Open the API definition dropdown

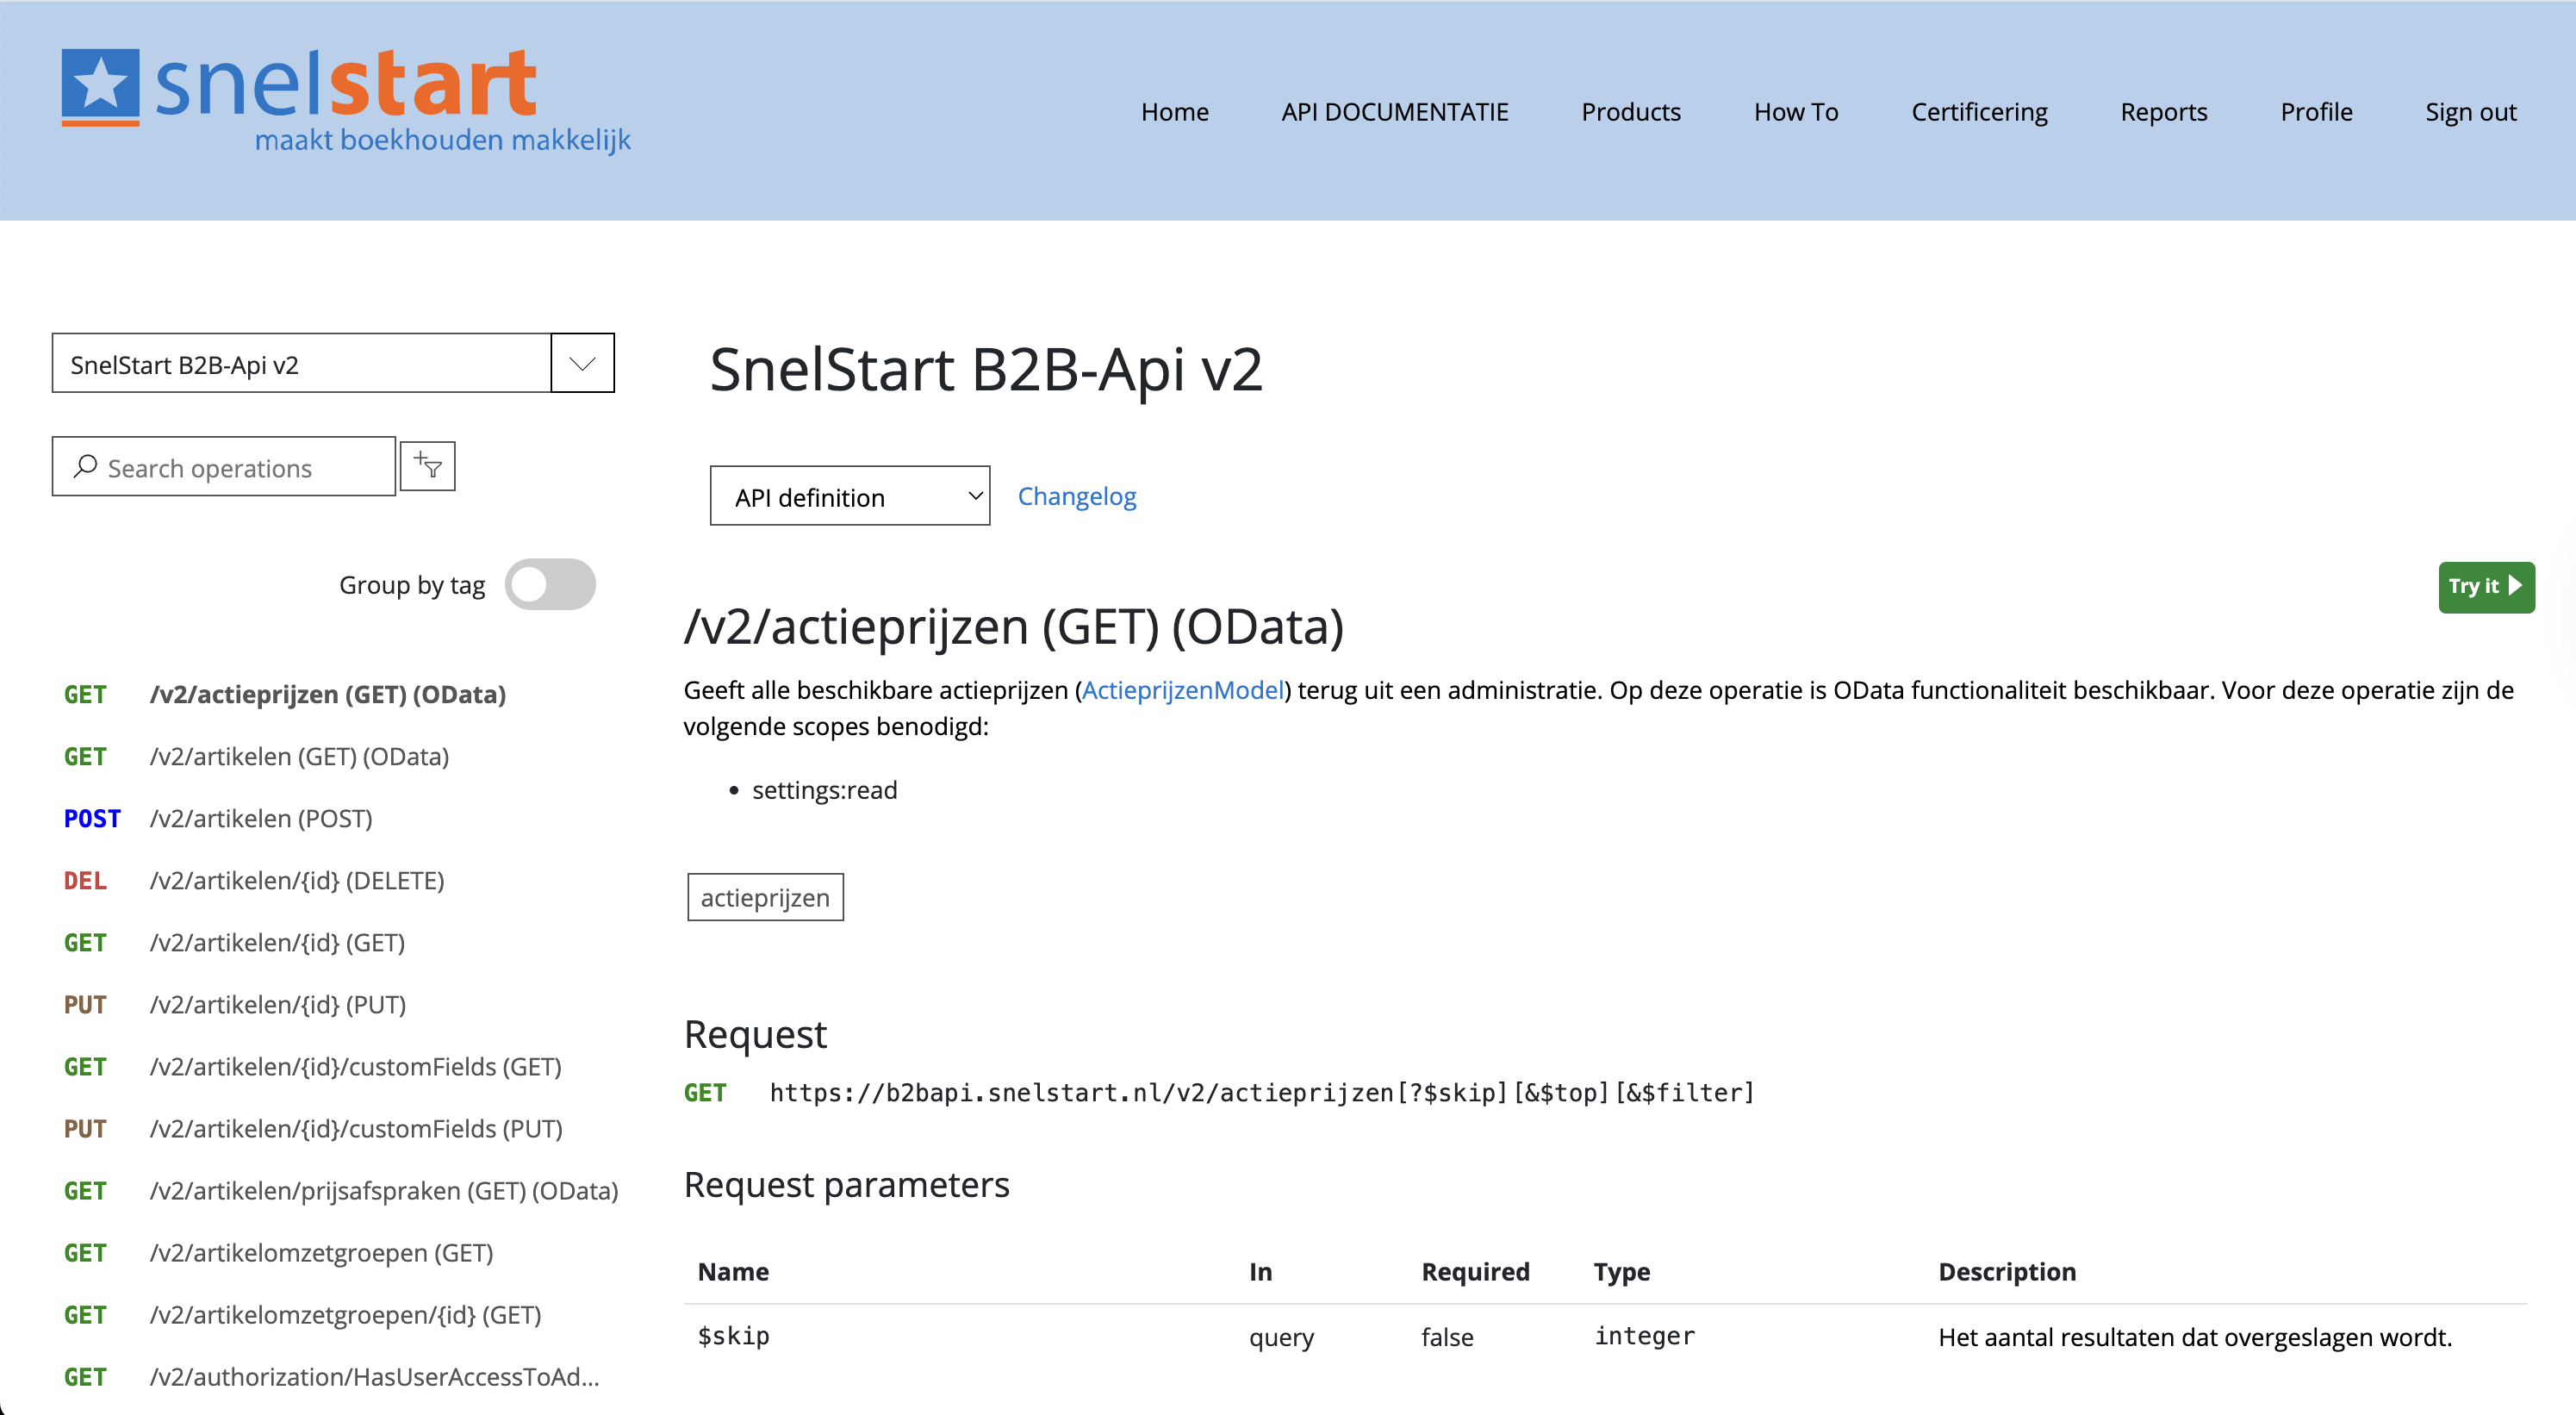click(850, 496)
